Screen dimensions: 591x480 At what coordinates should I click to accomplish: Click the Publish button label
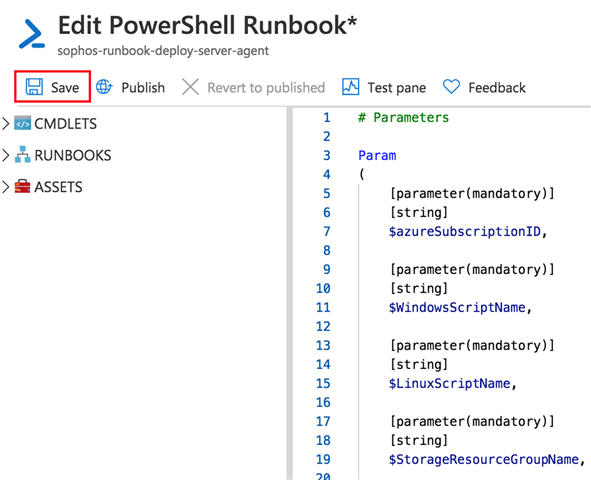tap(143, 87)
